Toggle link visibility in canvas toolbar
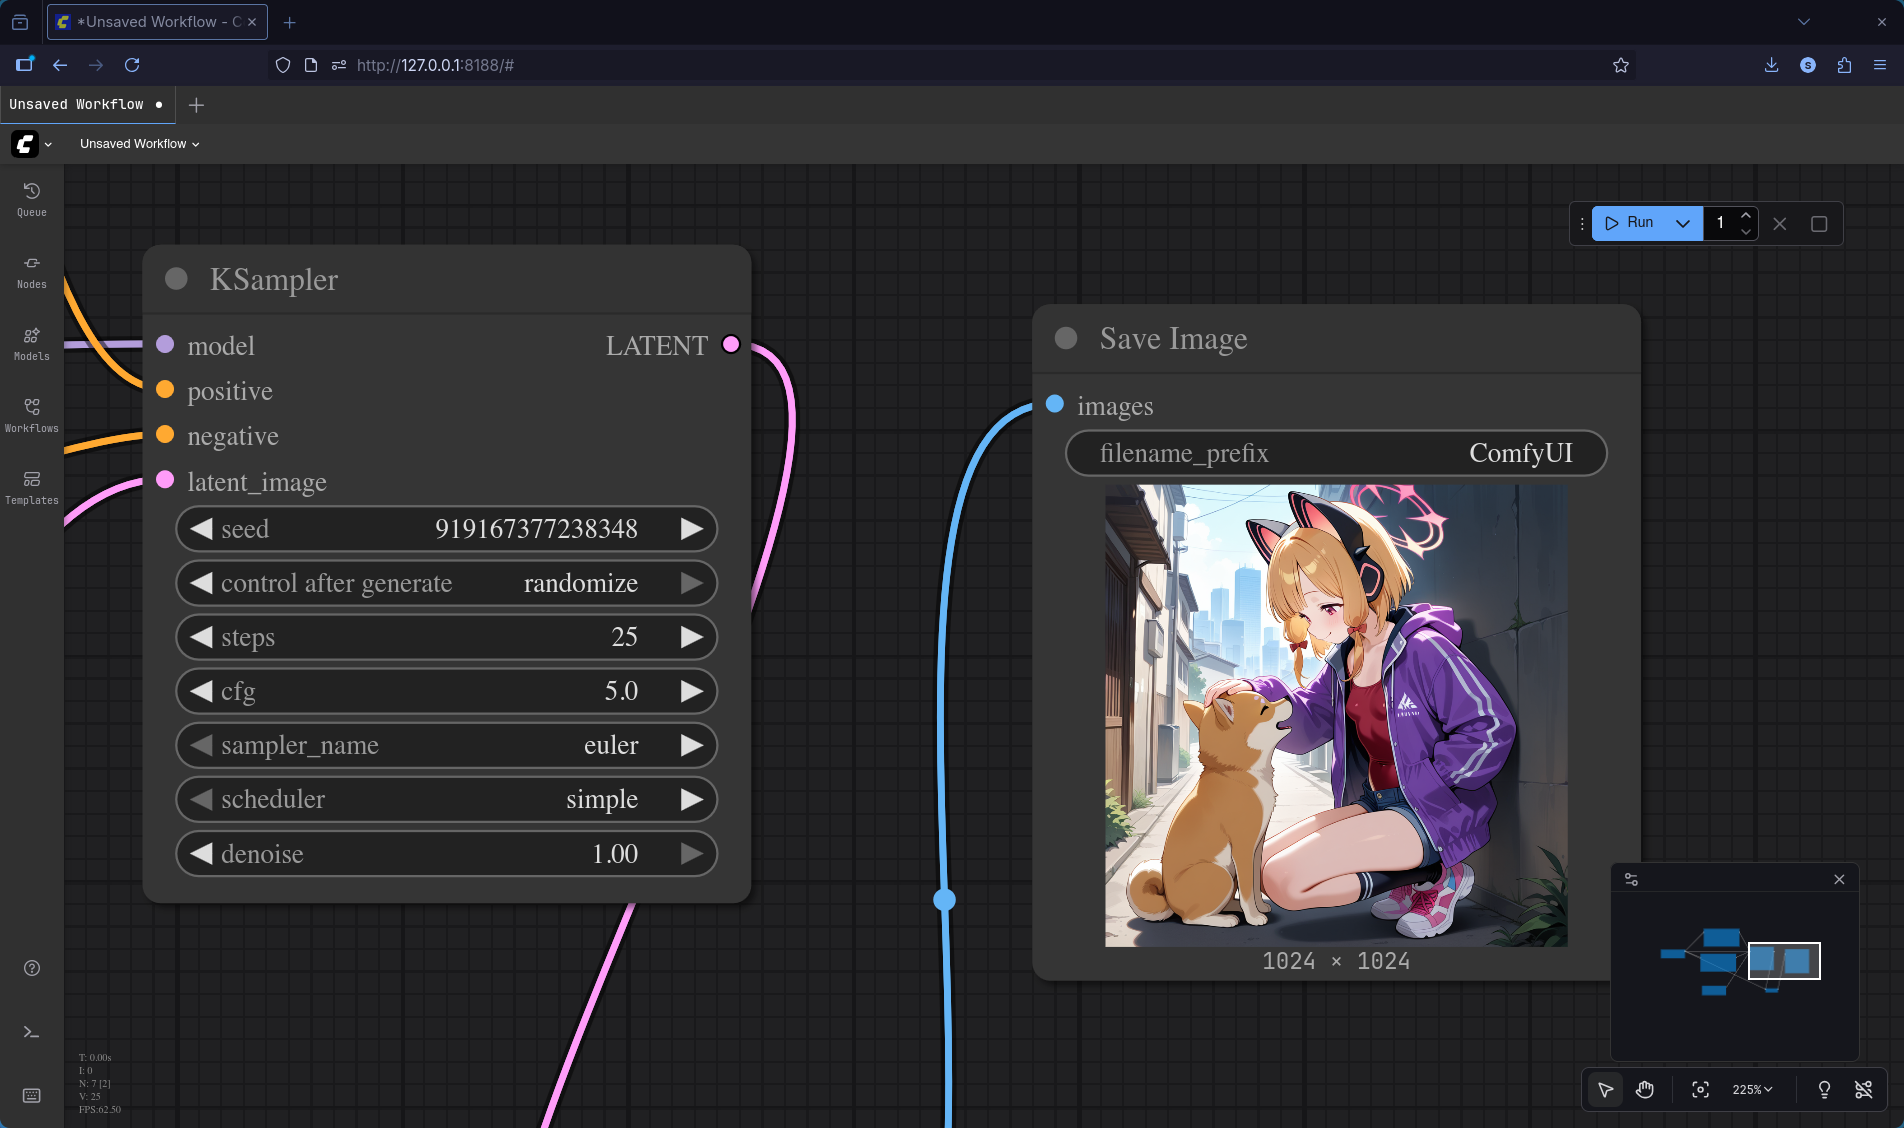This screenshot has height=1128, width=1904. 1863,1089
